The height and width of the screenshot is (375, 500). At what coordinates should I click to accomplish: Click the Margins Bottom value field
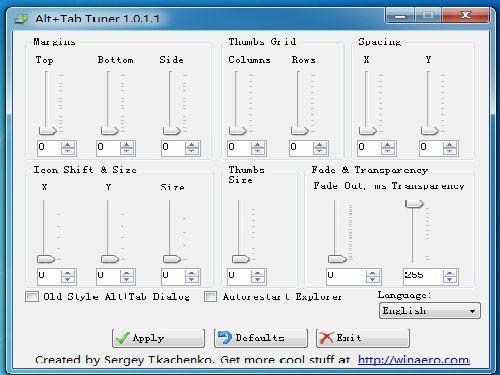tap(108, 148)
